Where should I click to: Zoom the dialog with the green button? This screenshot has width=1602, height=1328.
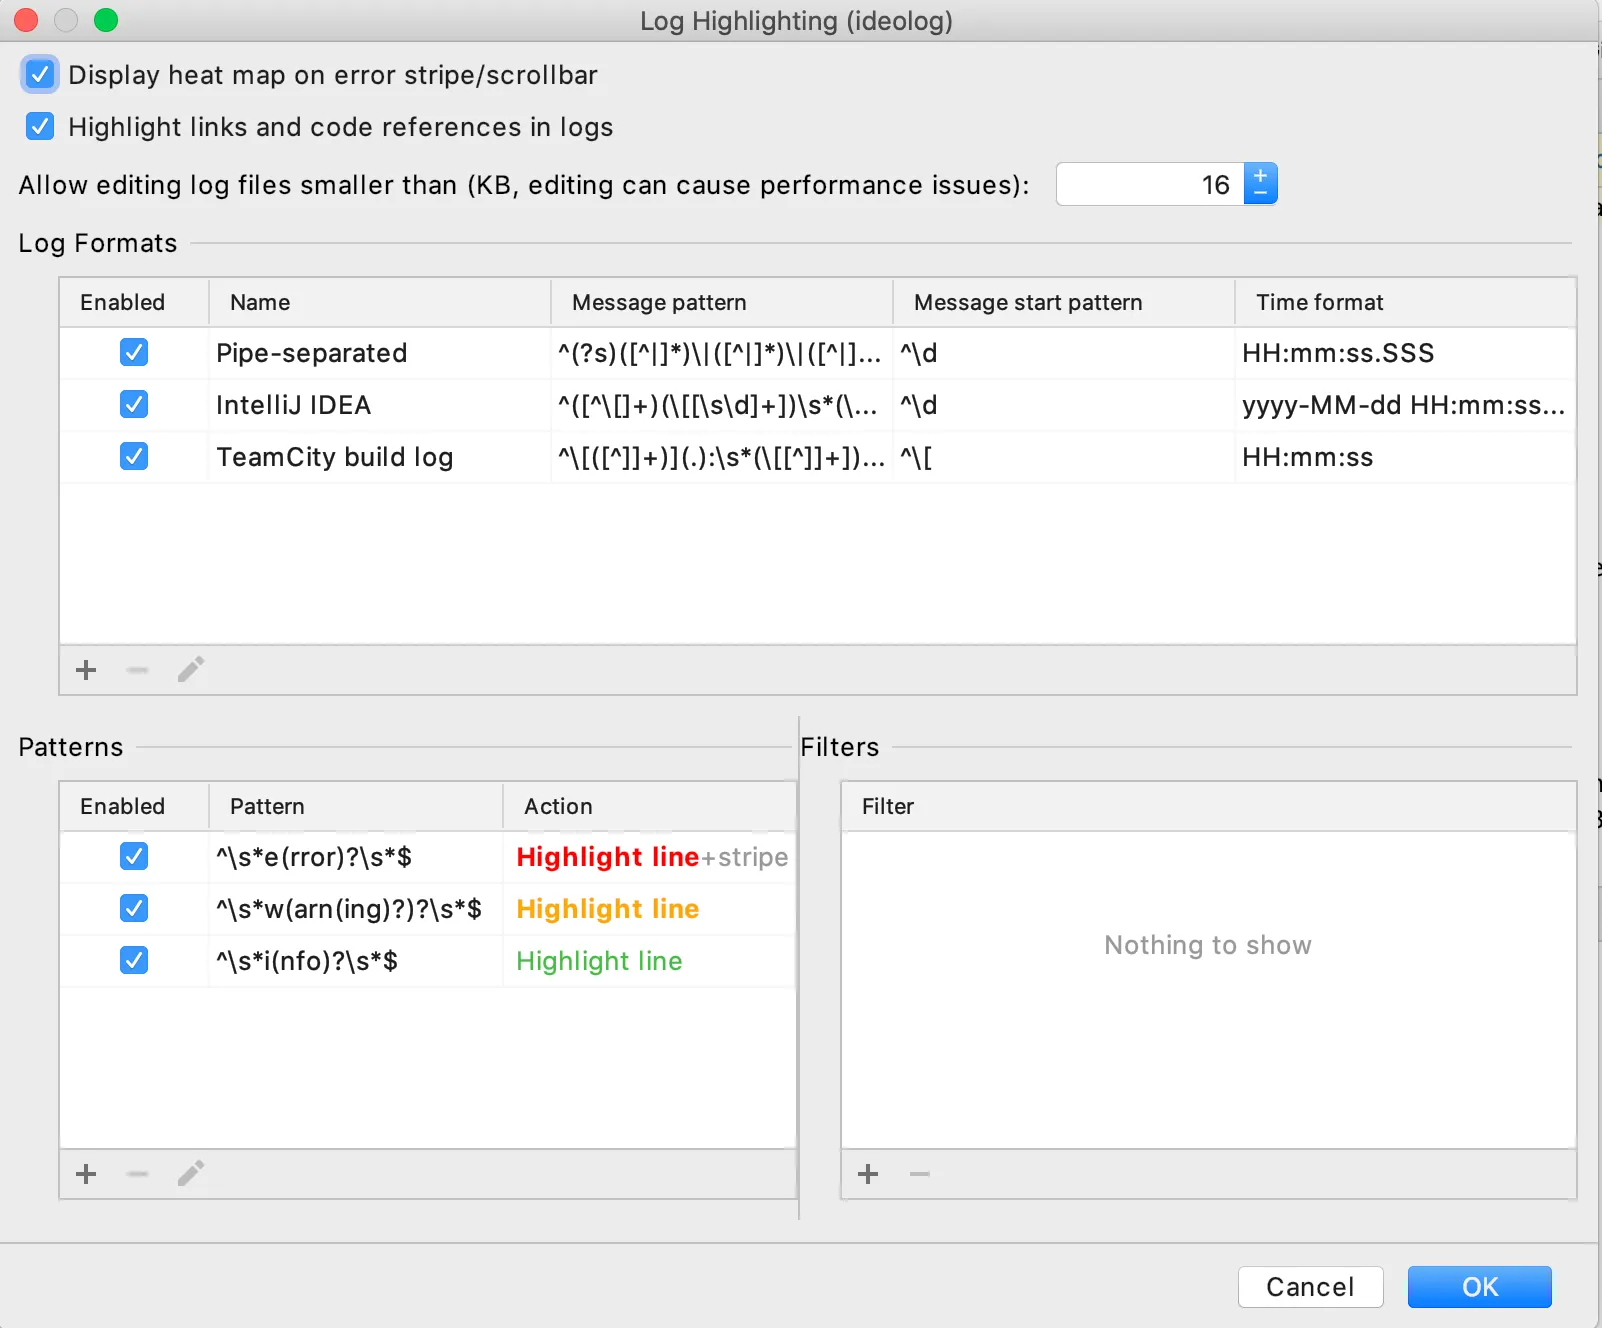click(x=106, y=20)
